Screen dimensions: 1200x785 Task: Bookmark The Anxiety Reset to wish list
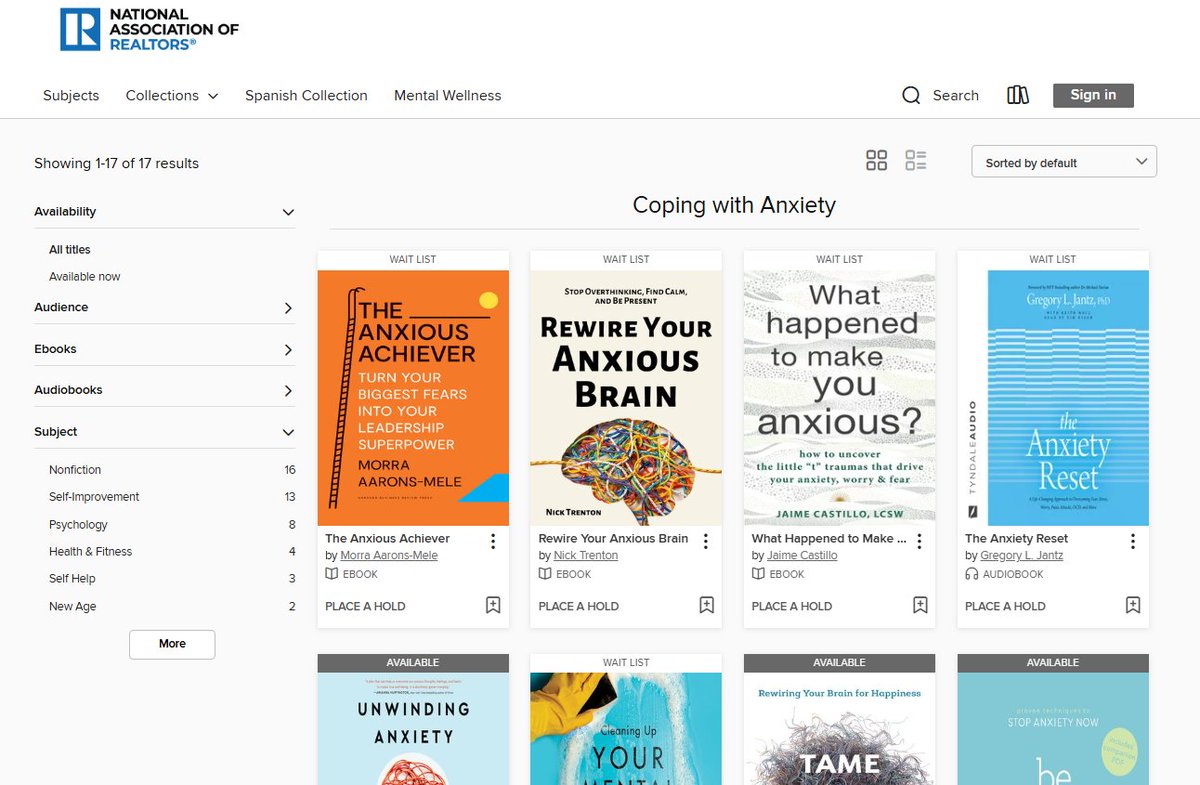pos(1133,605)
